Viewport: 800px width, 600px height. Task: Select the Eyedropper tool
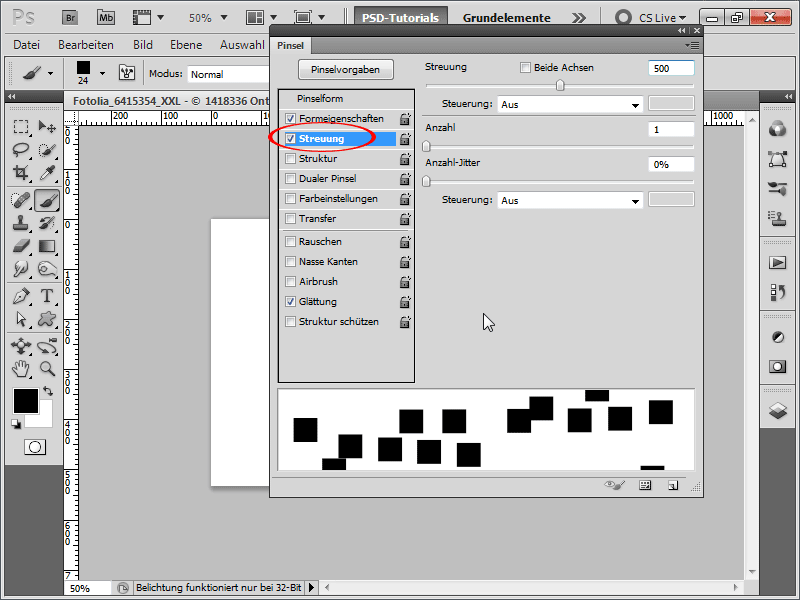coord(47,173)
